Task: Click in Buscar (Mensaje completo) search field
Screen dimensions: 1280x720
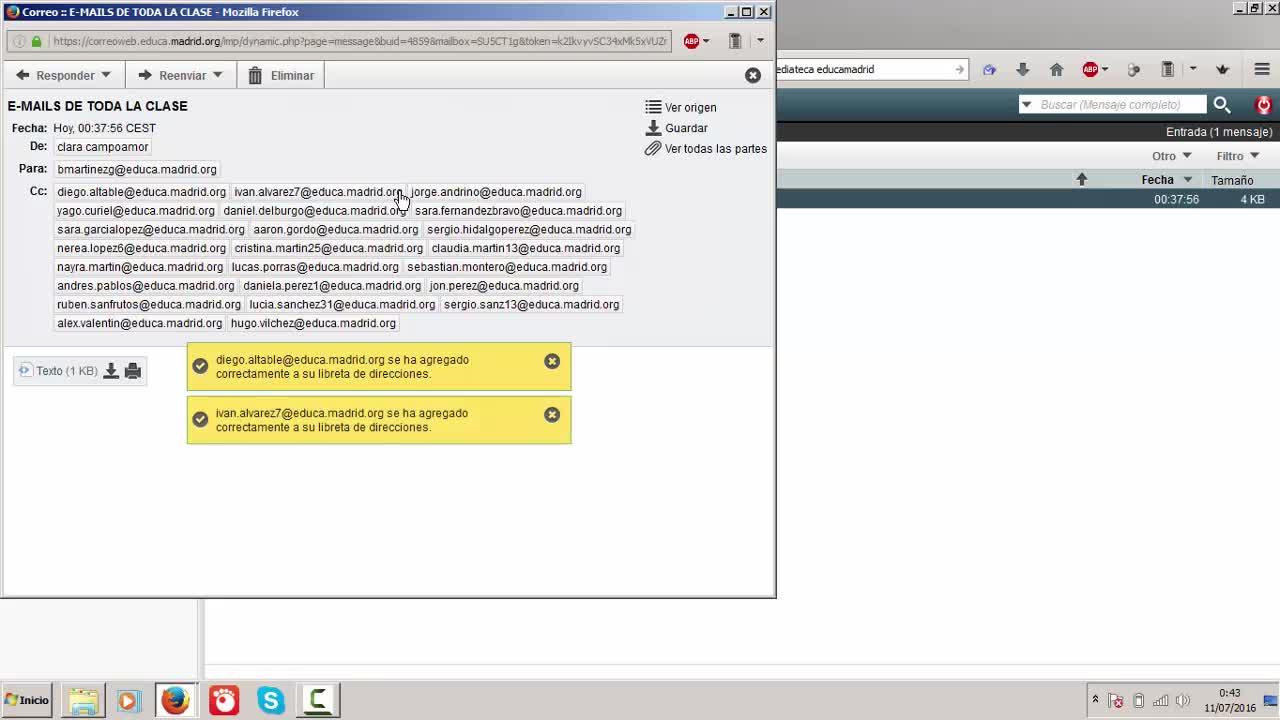Action: [1121, 105]
